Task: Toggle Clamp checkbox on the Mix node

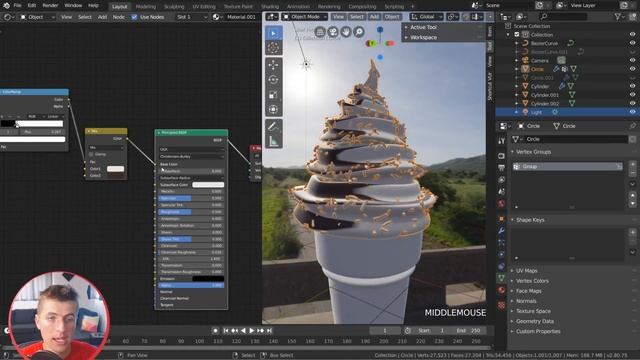Action: [91, 154]
